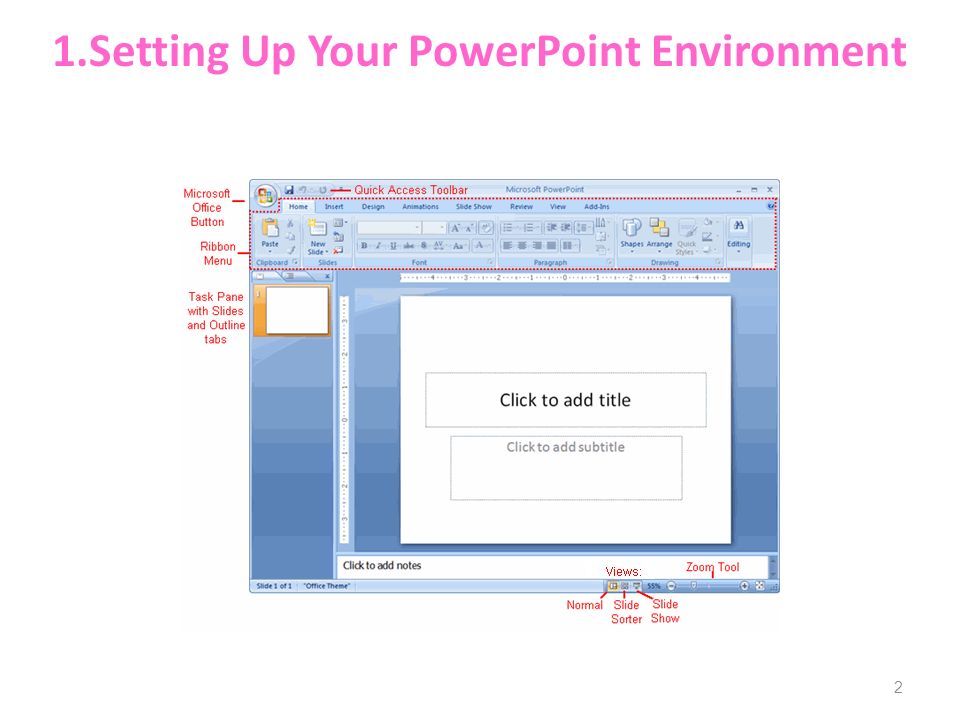
Task: Click the Shape Effects icon
Action: [x=707, y=249]
